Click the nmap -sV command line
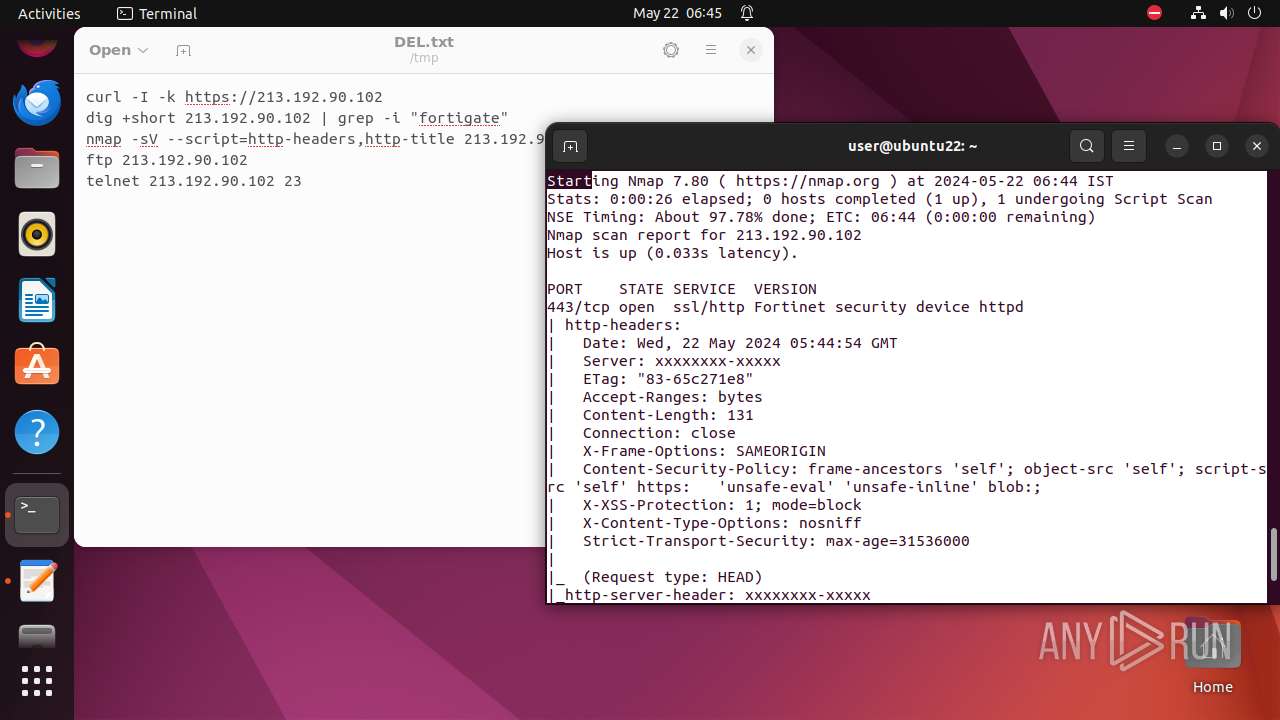Viewport: 1280px width, 720px height. coord(316,139)
